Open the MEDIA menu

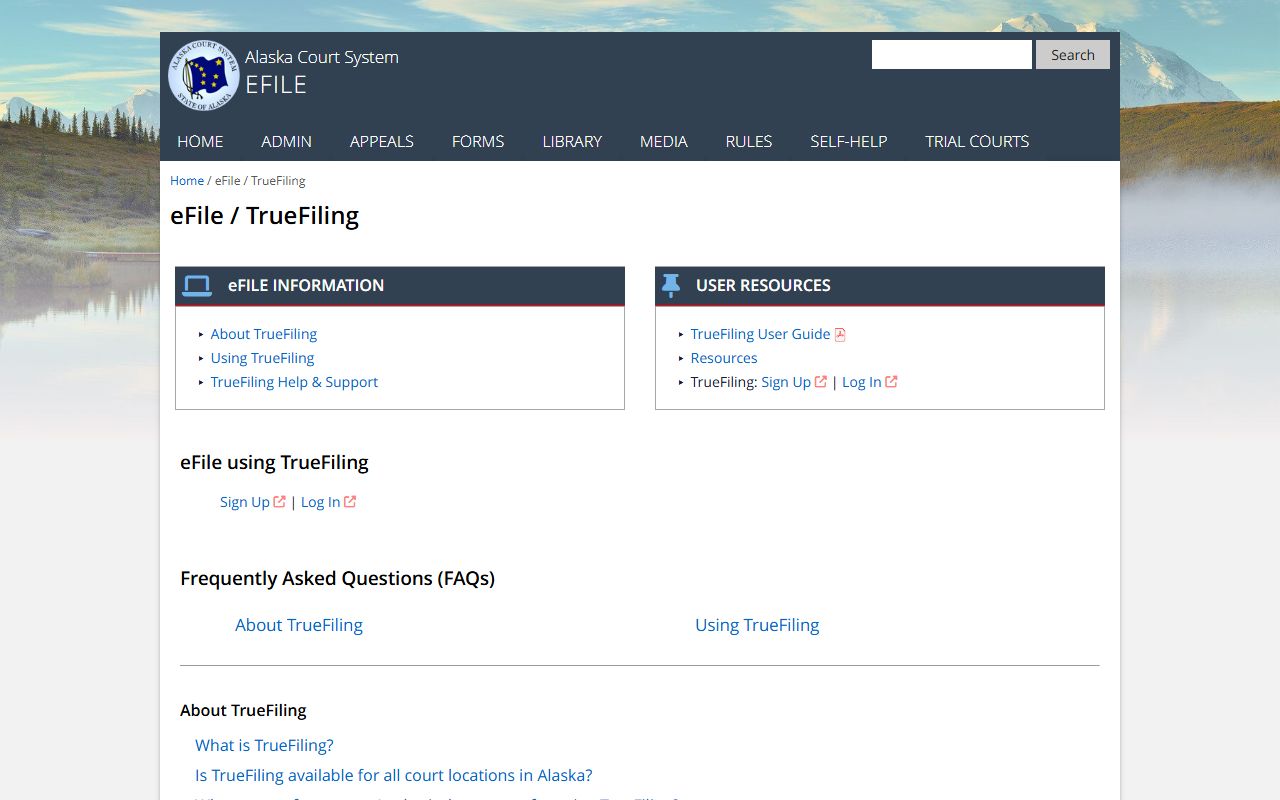[664, 141]
